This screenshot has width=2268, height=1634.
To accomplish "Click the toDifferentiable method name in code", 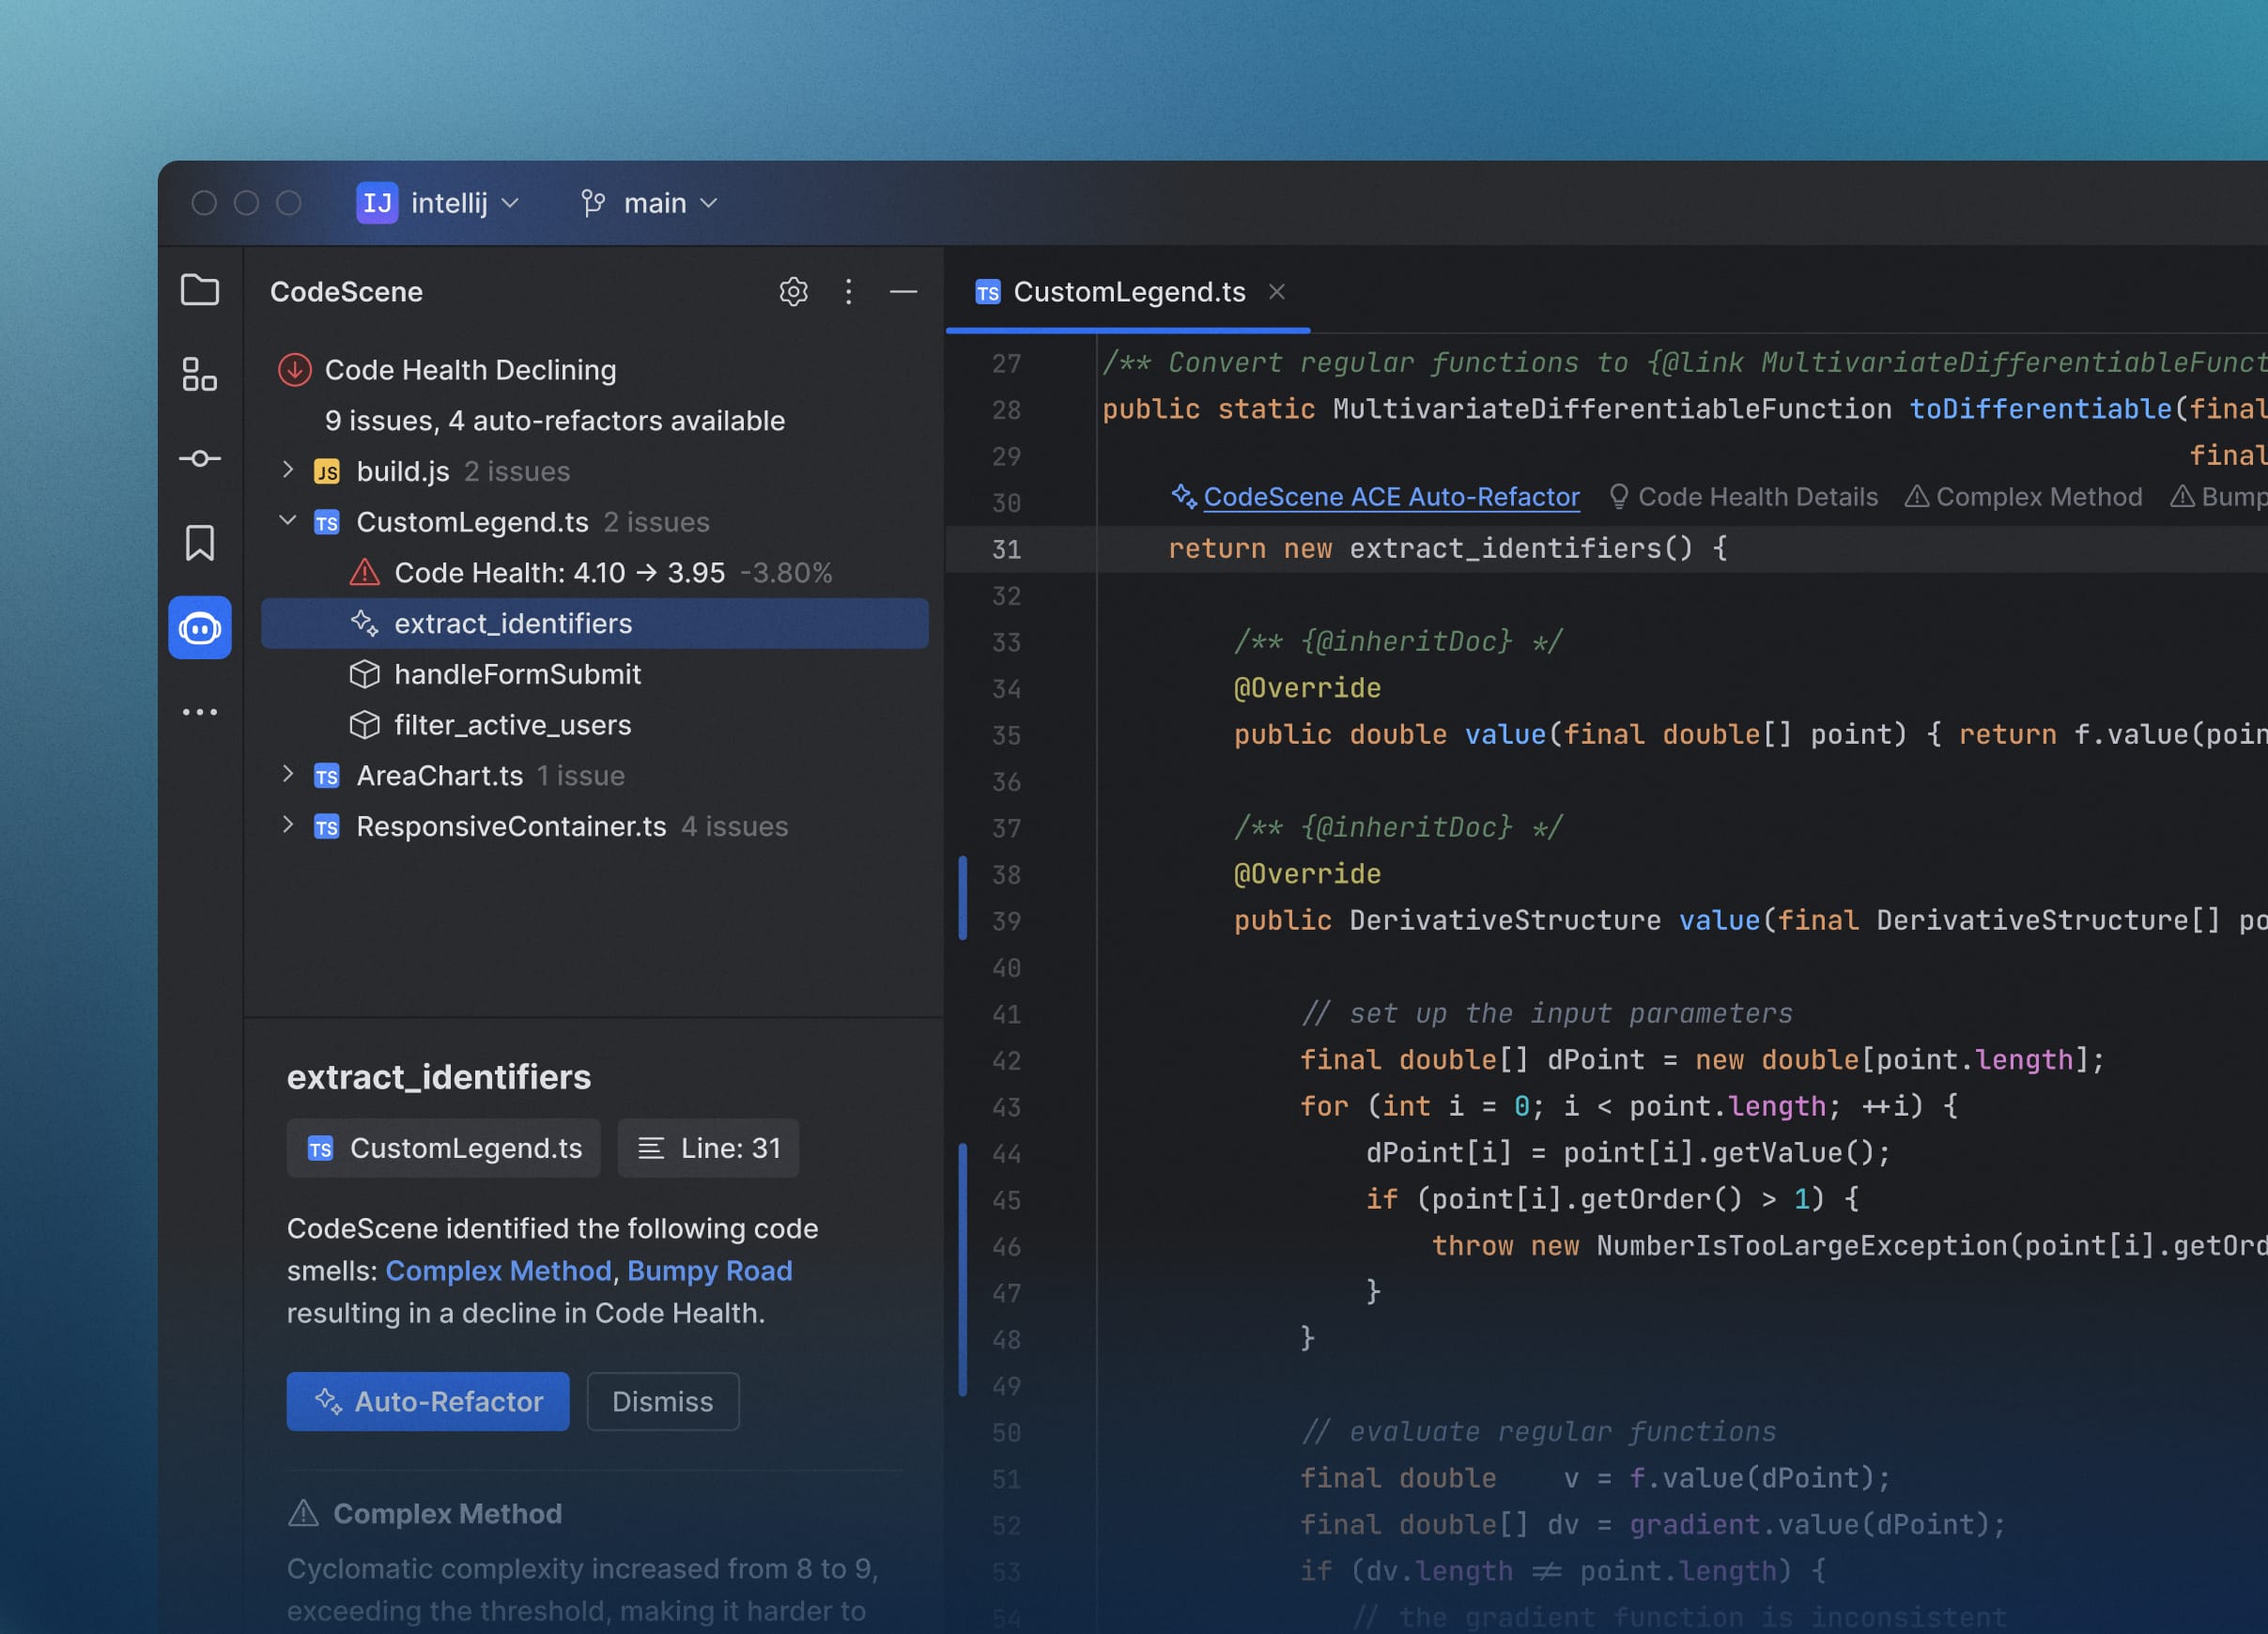I will point(2040,409).
